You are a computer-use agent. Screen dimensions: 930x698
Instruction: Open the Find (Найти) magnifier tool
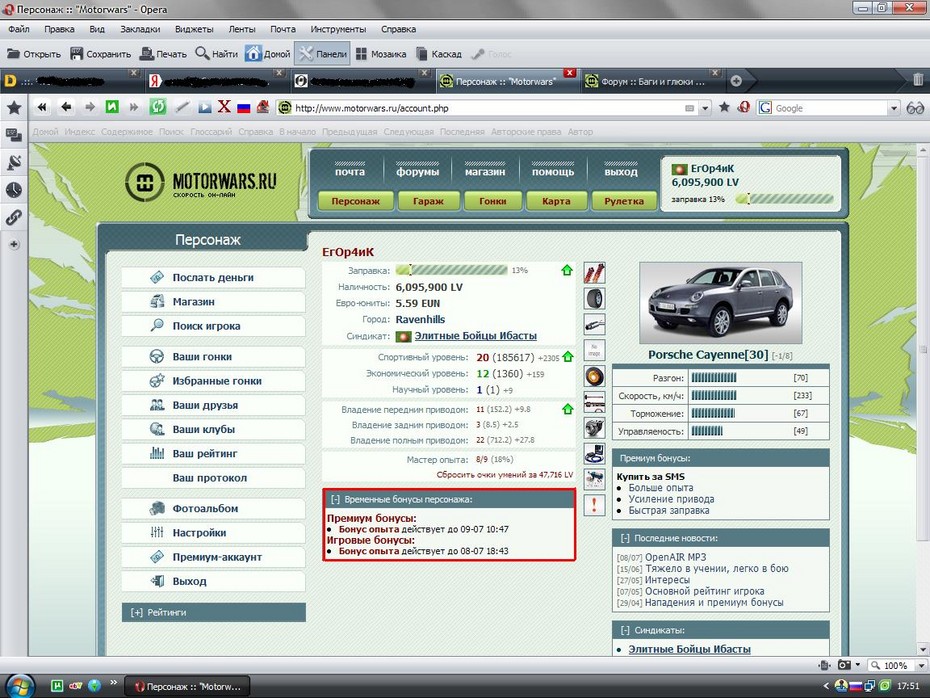point(202,53)
